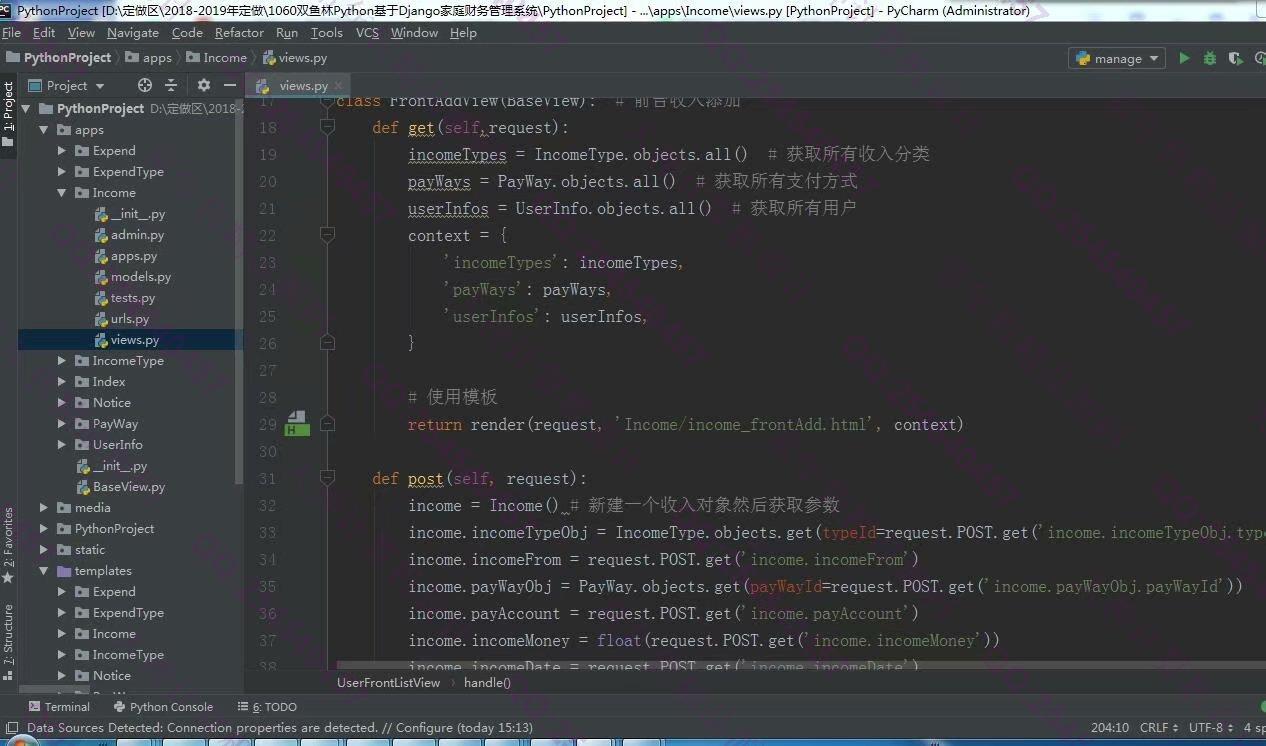Select the Index folder
Image resolution: width=1266 pixels, height=746 pixels.
pyautogui.click(x=100, y=381)
